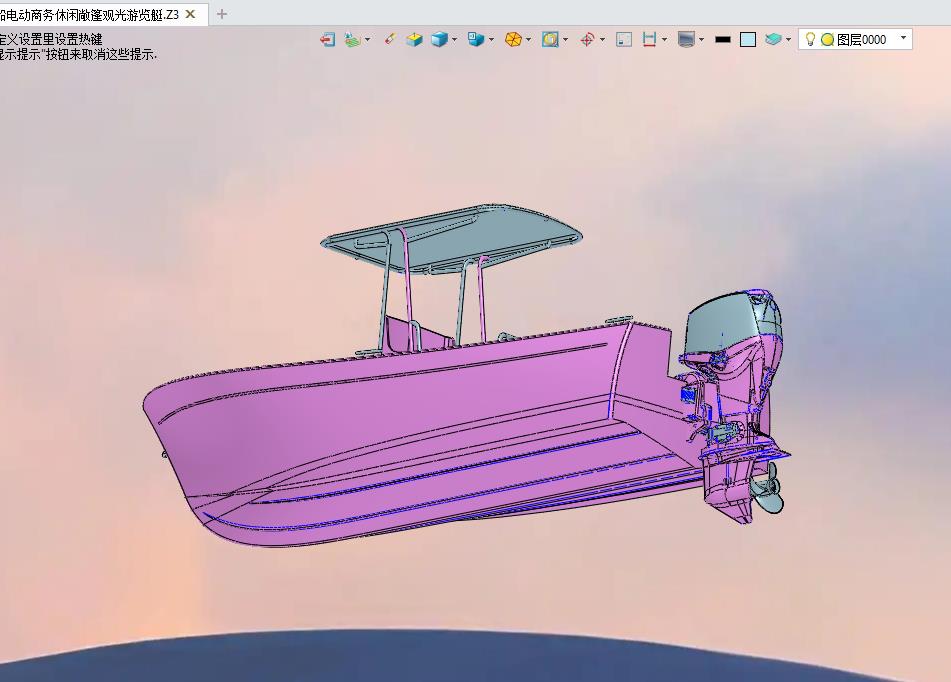Open the 图层0000 layer dropdown
951x682 pixels.
point(903,39)
